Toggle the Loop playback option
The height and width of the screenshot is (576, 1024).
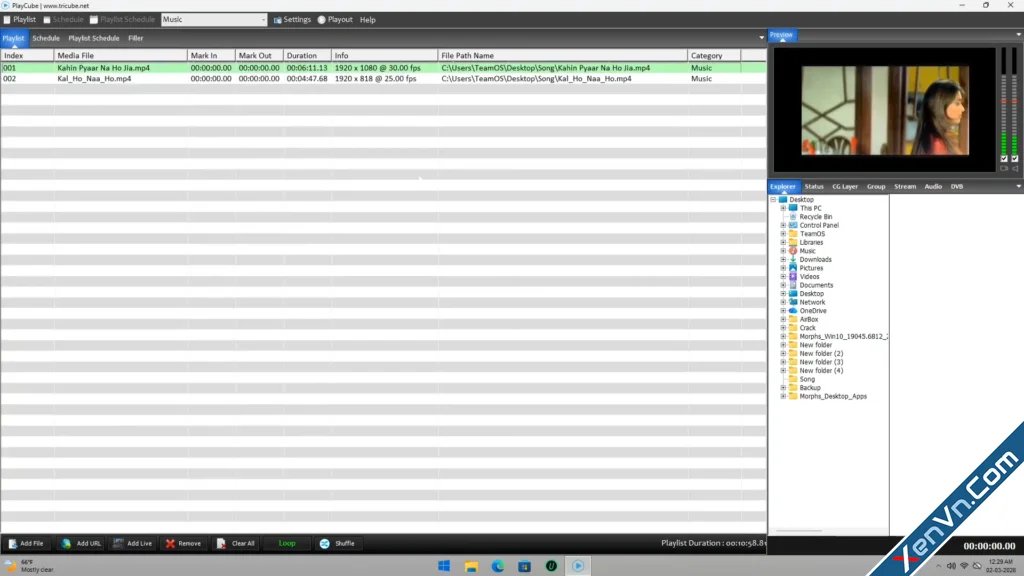(287, 543)
